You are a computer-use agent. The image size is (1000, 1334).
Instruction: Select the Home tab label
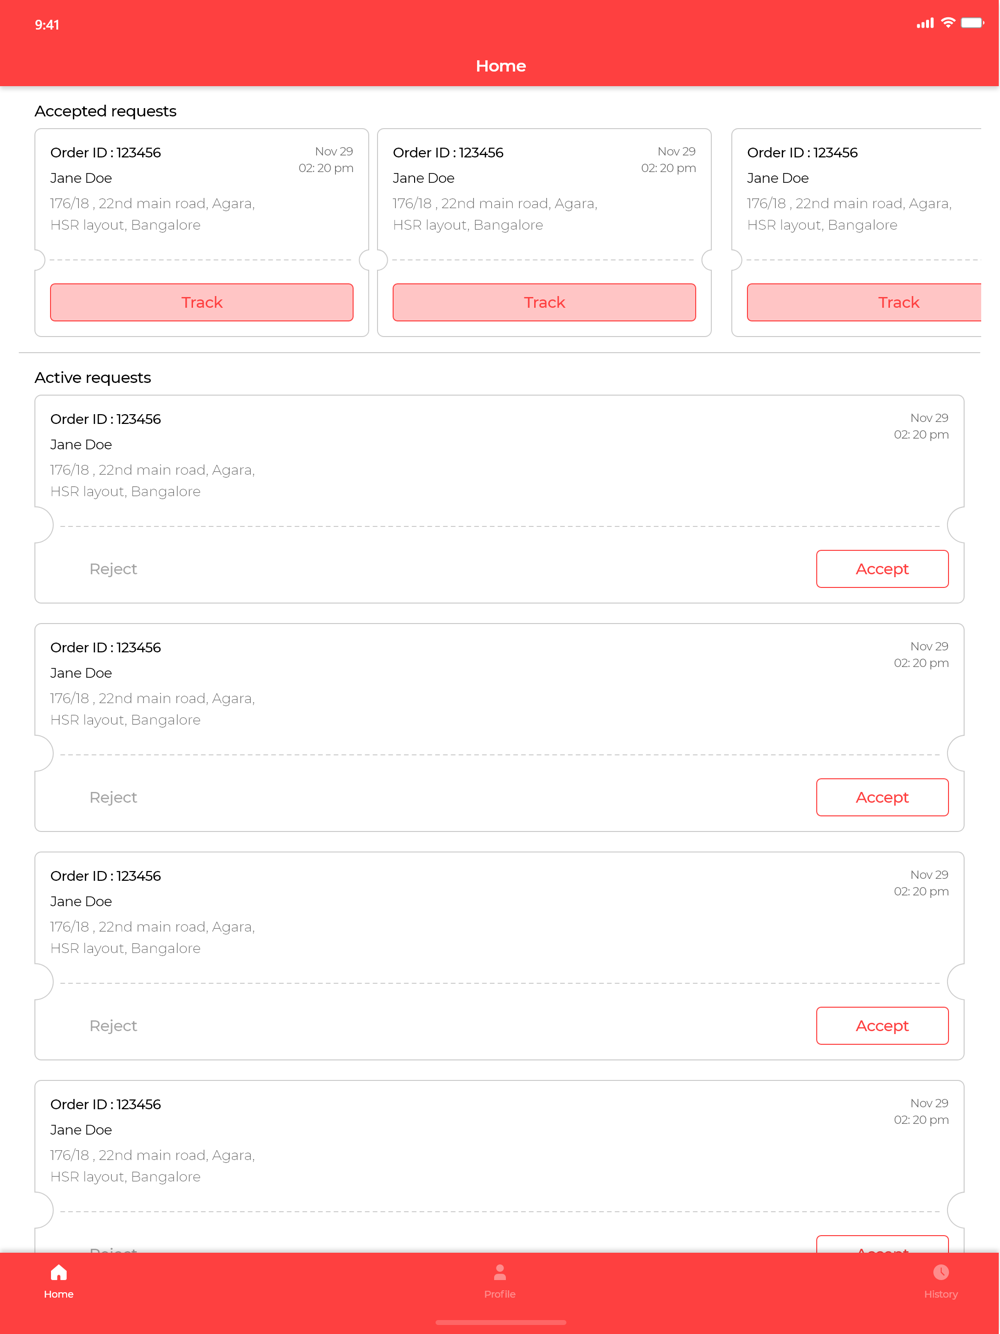pyautogui.click(x=59, y=1294)
